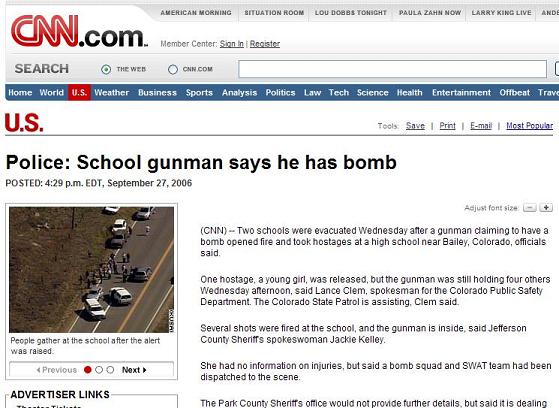This screenshot has height=408, width=559.
Task: Open the Politics navigation tab
Action: (280, 93)
